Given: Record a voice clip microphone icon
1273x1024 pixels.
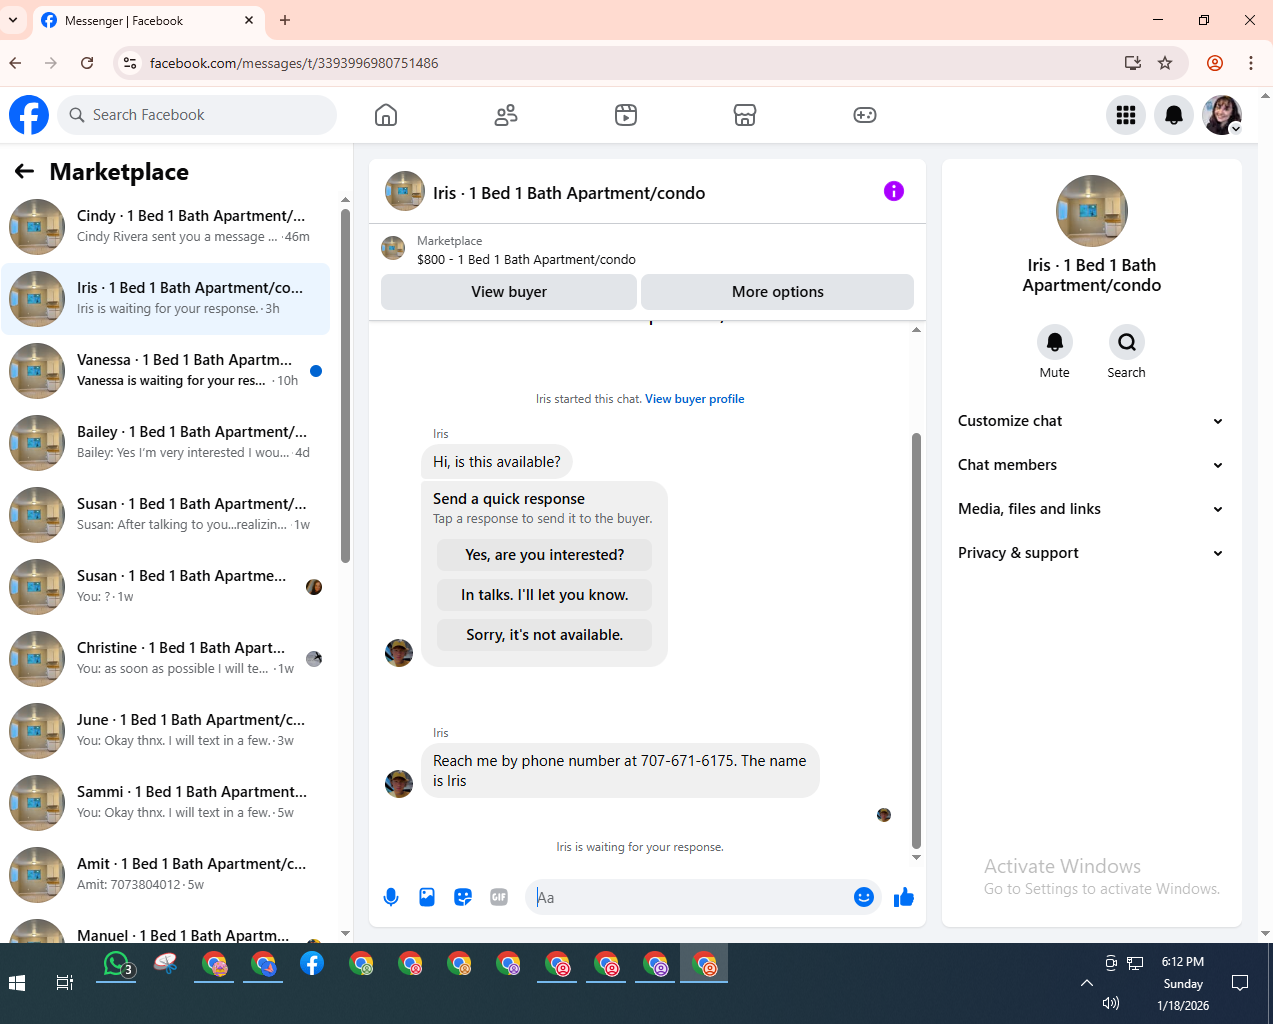Looking at the screenshot, I should tap(391, 897).
